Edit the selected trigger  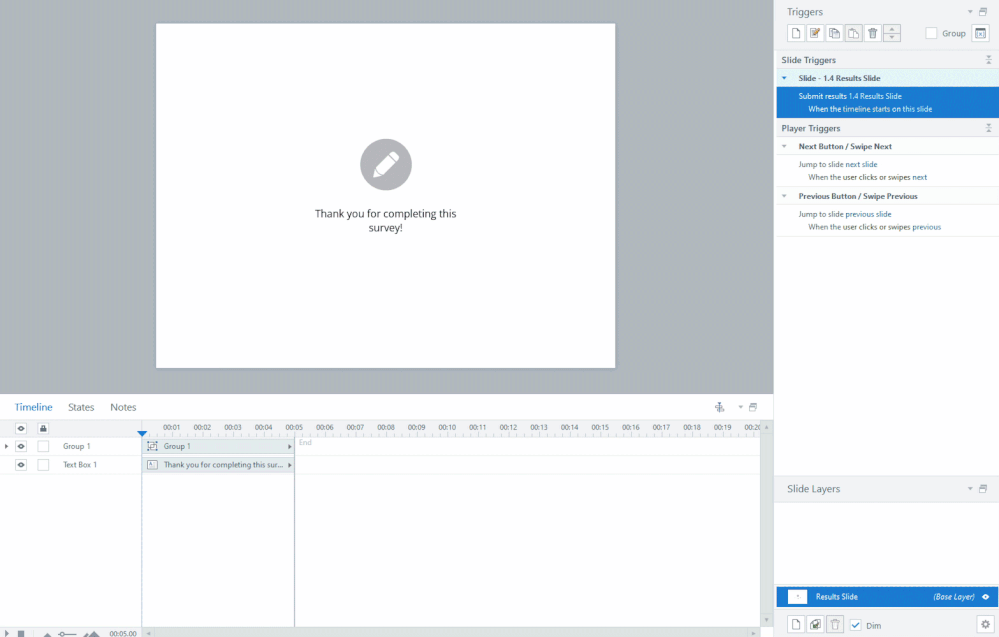click(815, 33)
